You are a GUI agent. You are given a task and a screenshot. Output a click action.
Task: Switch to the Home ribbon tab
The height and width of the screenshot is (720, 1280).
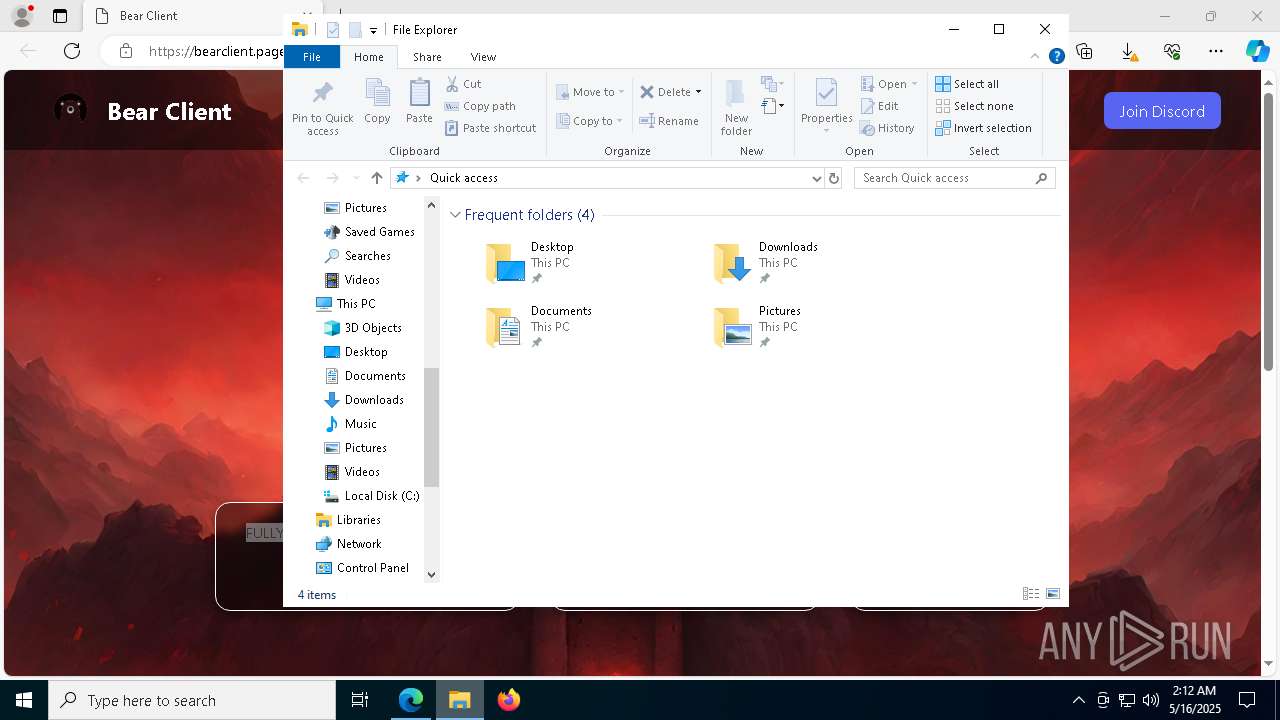[x=368, y=57]
